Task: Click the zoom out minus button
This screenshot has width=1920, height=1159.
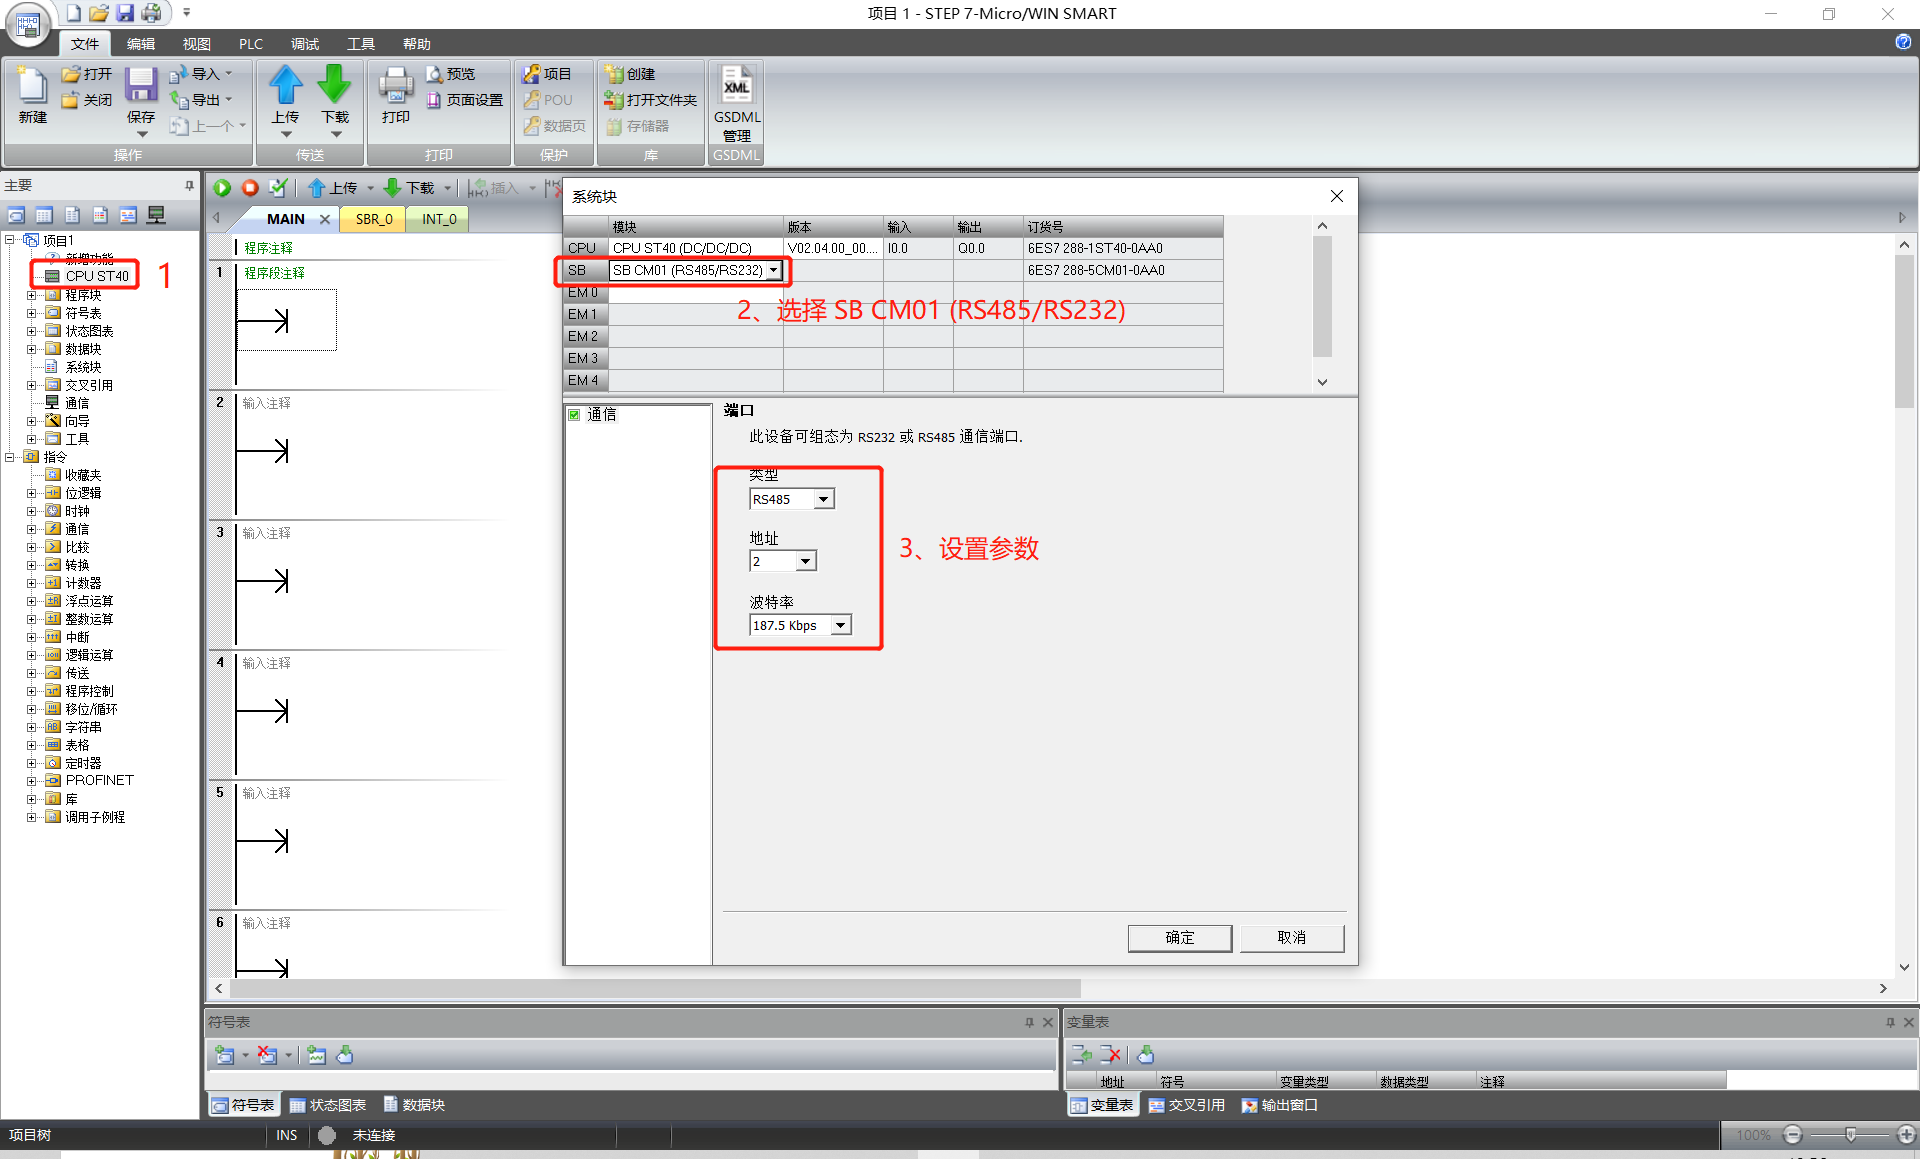Action: 1793,1134
